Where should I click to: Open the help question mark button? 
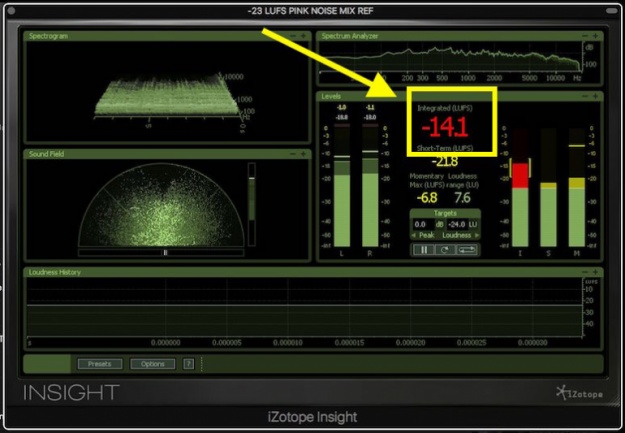pyautogui.click(x=189, y=364)
